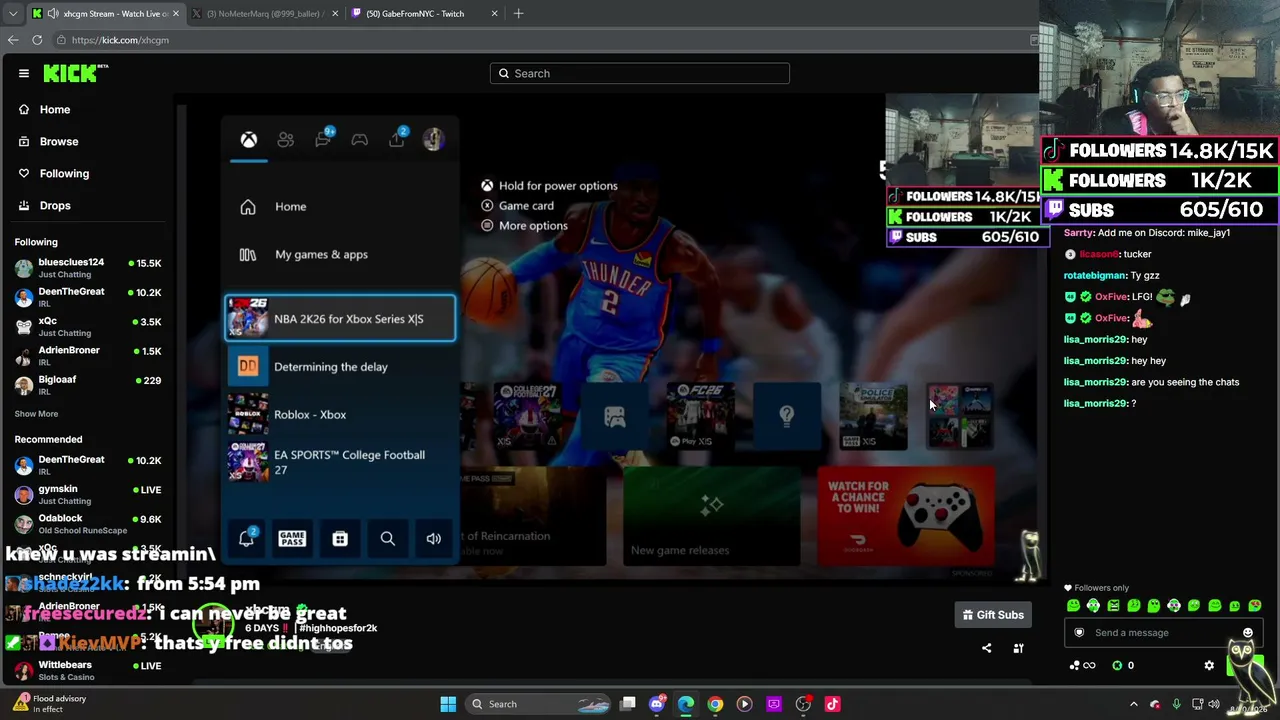Viewport: 1280px width, 720px height.
Task: Open xQc channel in Following list
Action: pos(88,326)
